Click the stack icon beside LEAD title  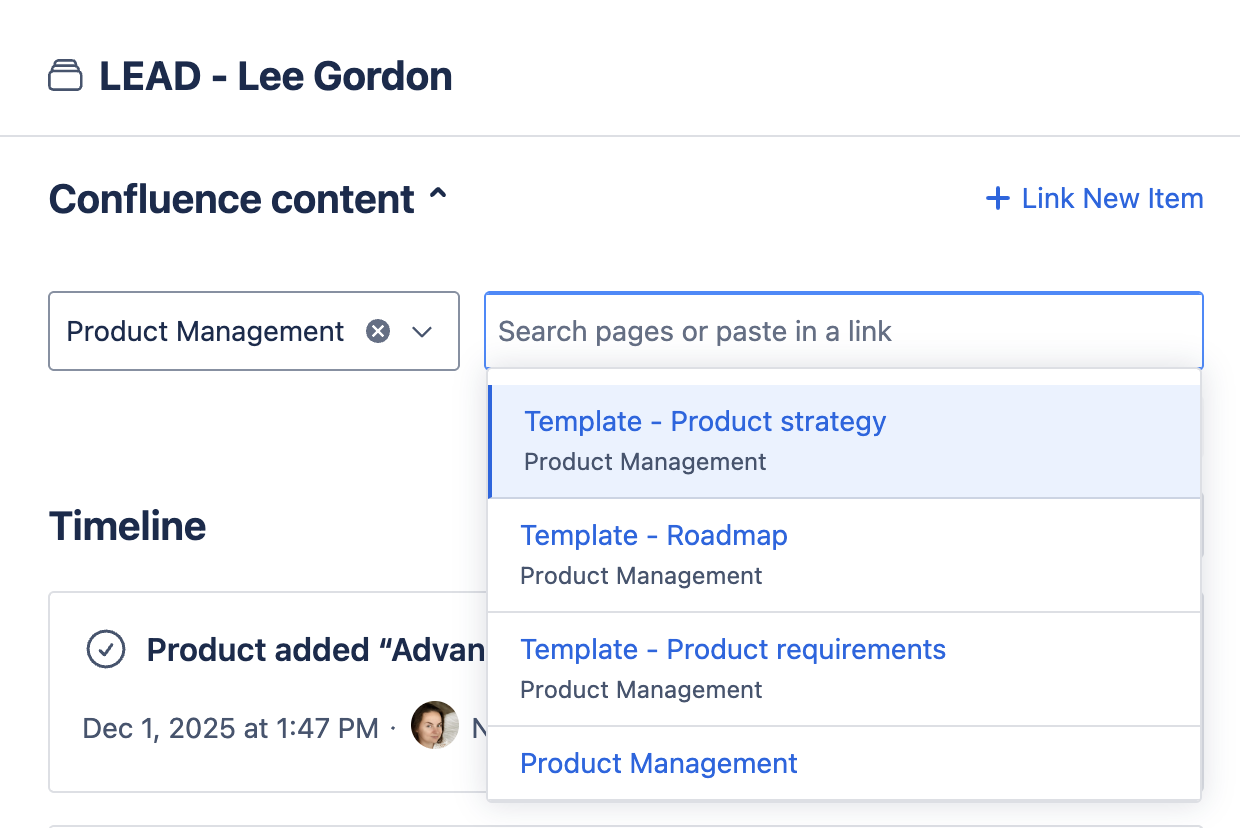(x=65, y=76)
